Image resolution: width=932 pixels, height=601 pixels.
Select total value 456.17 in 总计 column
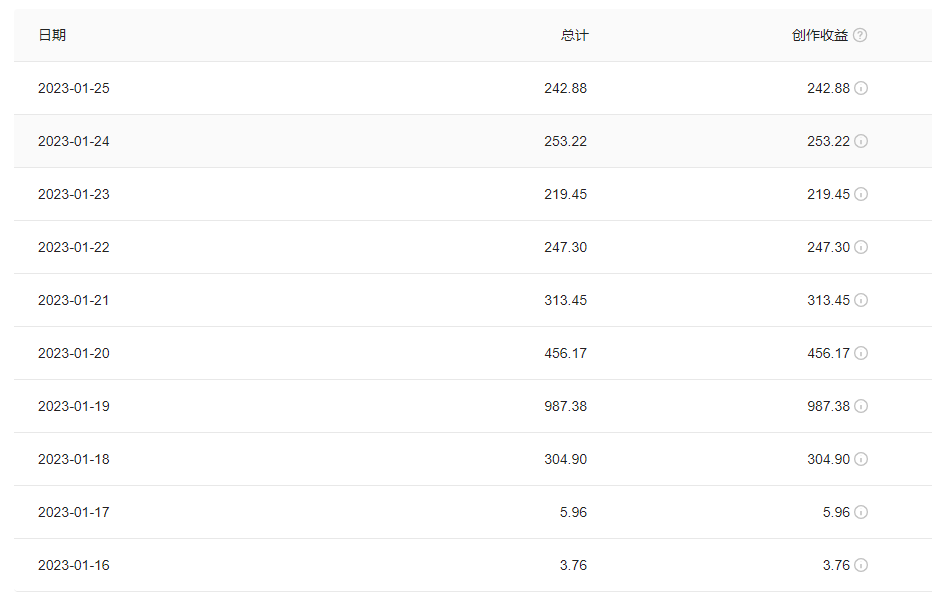coord(565,353)
